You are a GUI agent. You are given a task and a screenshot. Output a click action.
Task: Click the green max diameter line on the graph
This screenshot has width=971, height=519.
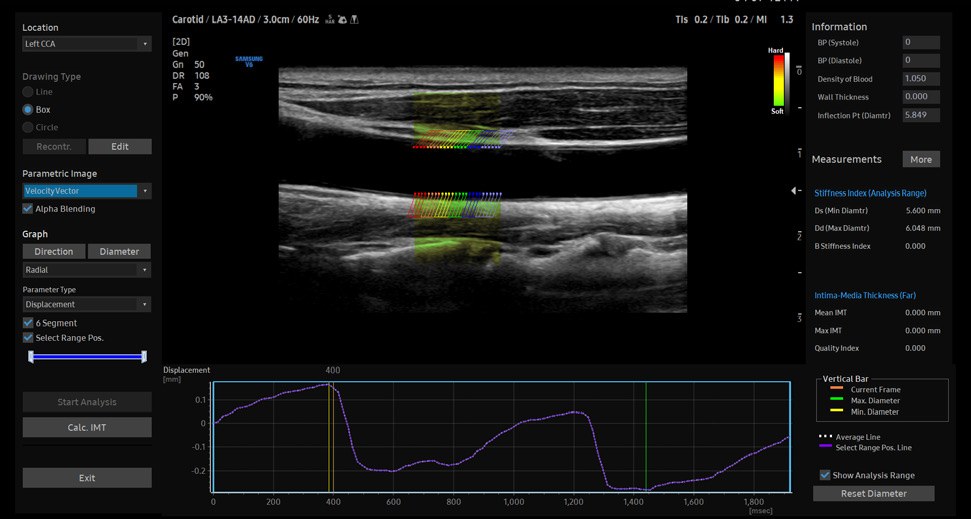tap(646, 437)
